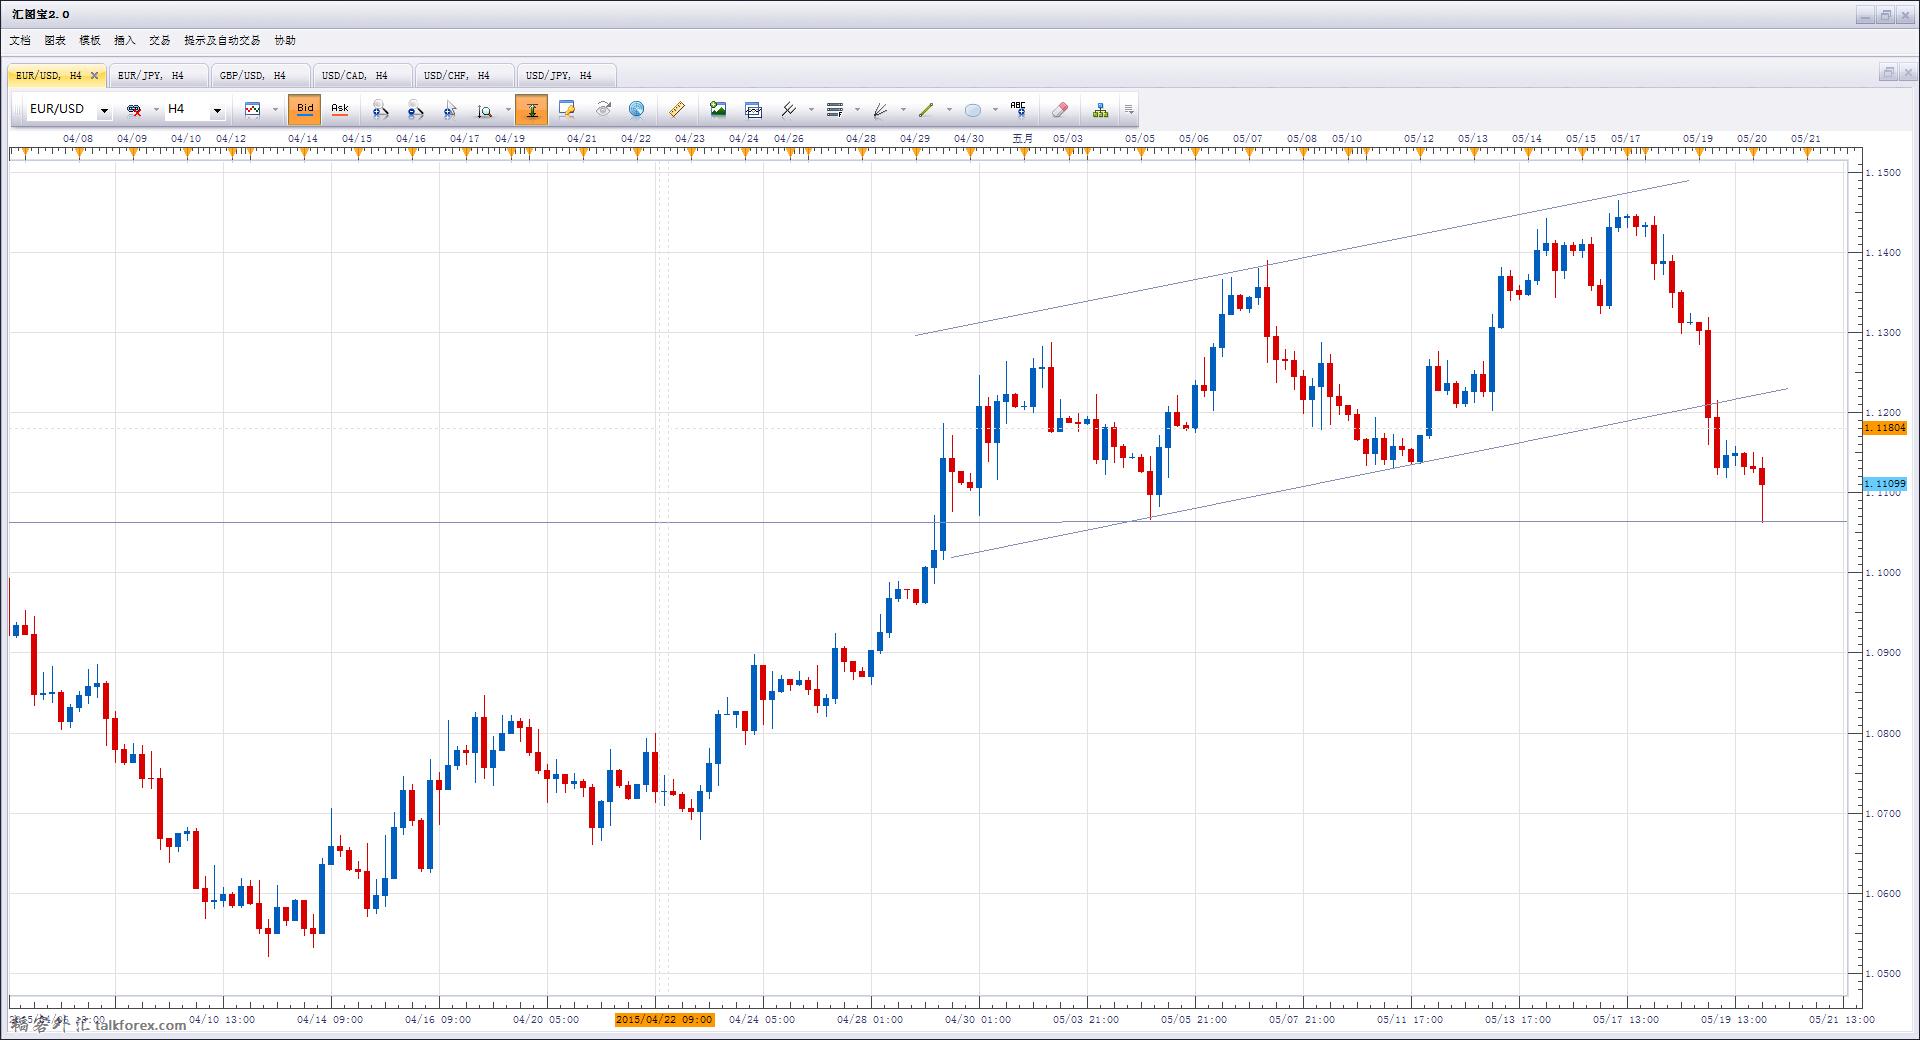Screen dimensions: 1920x1040
Task: Click the 1.0500 price axis label
Action: (1885, 974)
